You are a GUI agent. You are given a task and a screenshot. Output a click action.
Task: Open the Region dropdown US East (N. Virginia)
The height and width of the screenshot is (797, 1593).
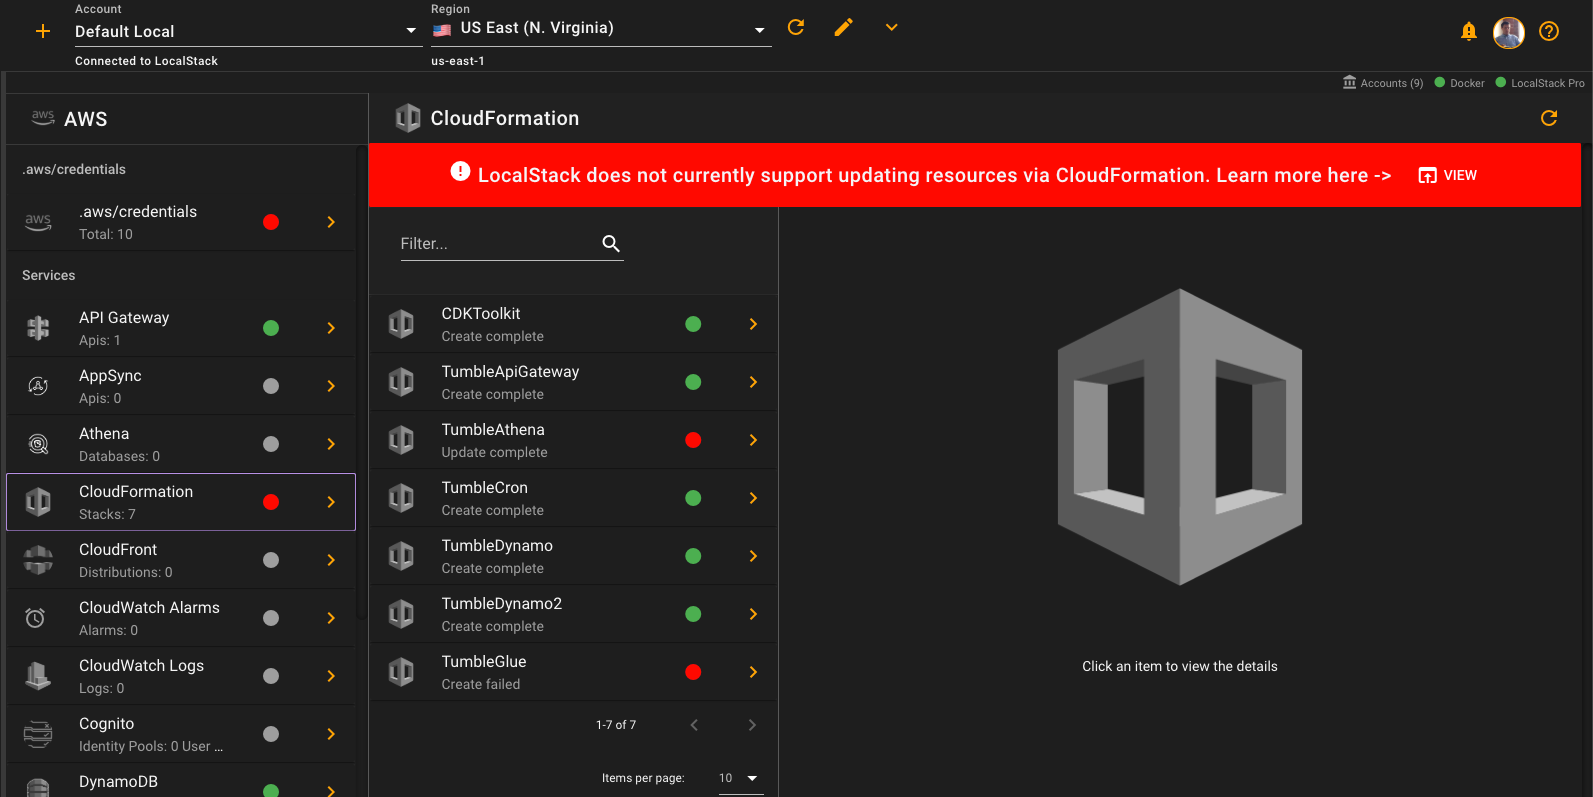tap(601, 29)
